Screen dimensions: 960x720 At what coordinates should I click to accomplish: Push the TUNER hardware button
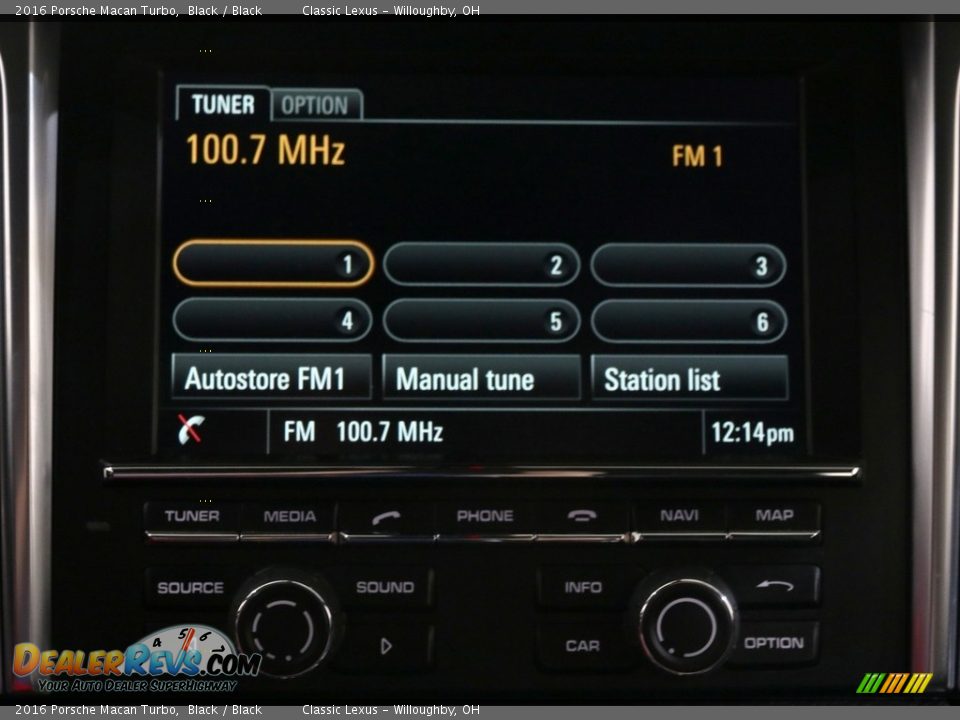(192, 519)
